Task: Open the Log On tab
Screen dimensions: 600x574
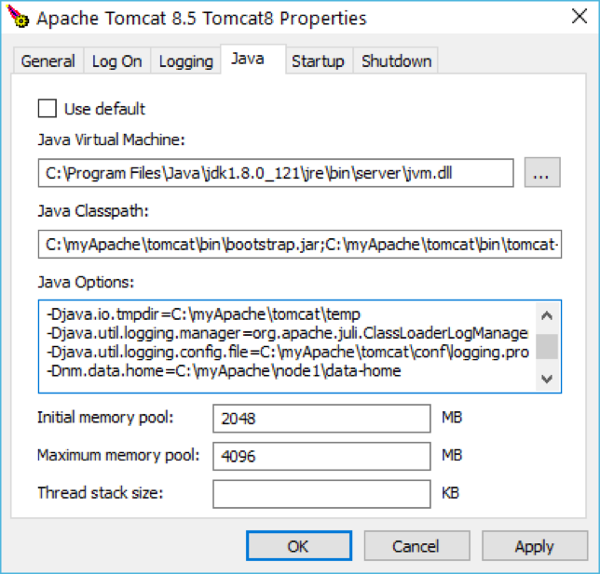Action: click(x=117, y=61)
